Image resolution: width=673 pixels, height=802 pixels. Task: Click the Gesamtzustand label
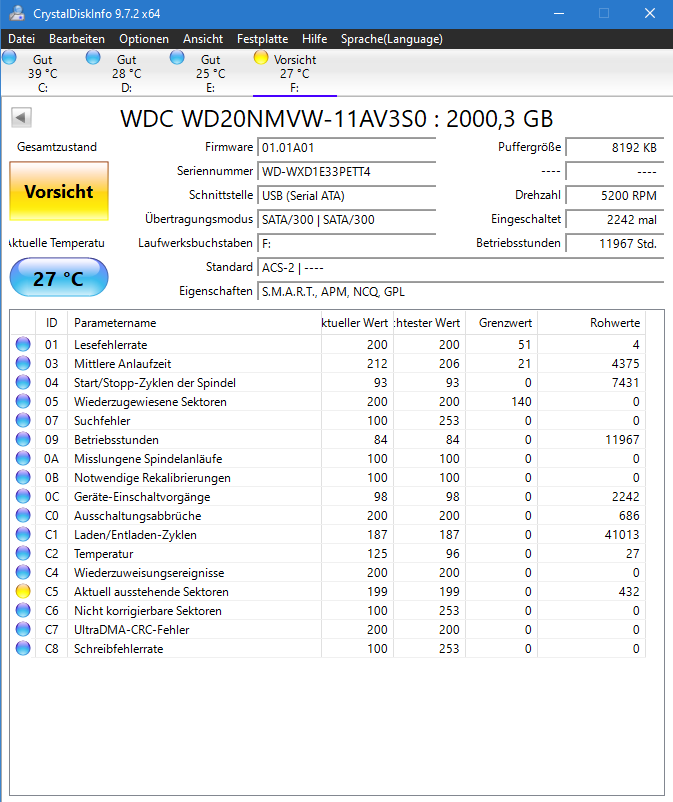pos(57,147)
